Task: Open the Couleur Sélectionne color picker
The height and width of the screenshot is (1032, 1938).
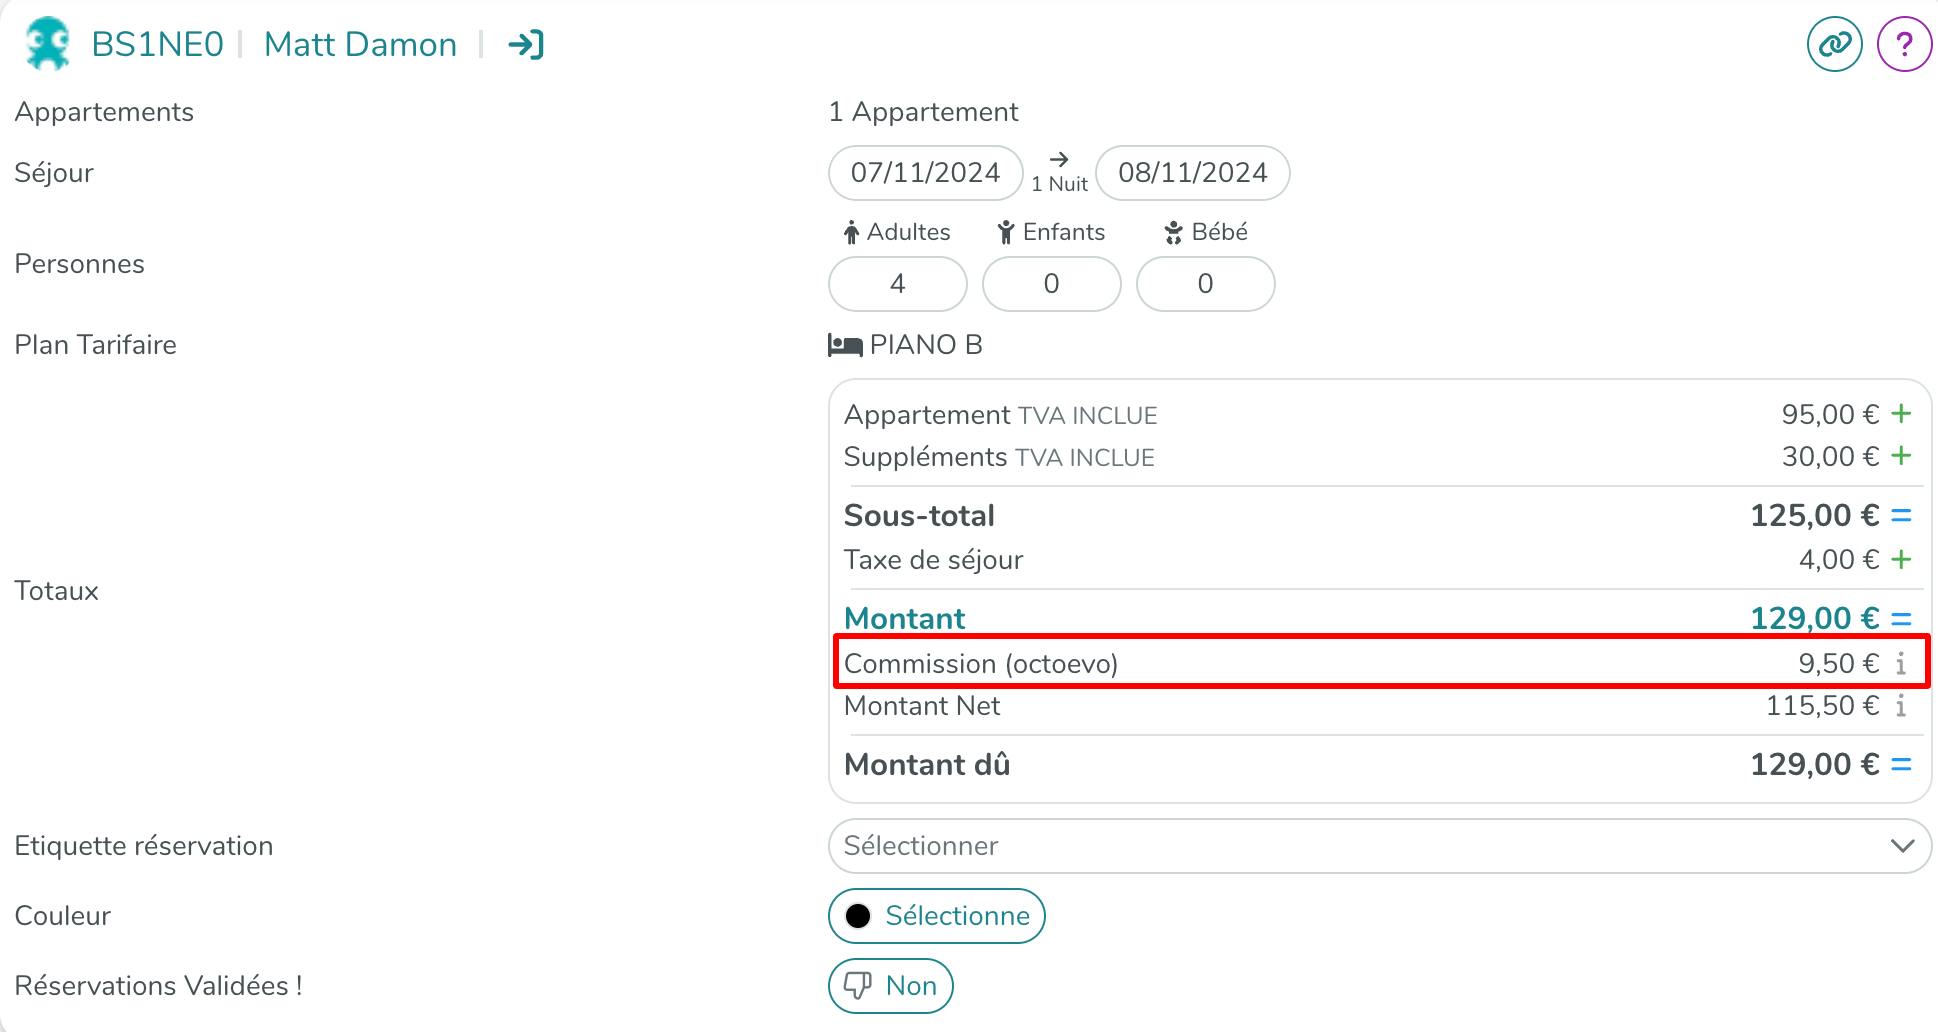Action: coord(936,916)
